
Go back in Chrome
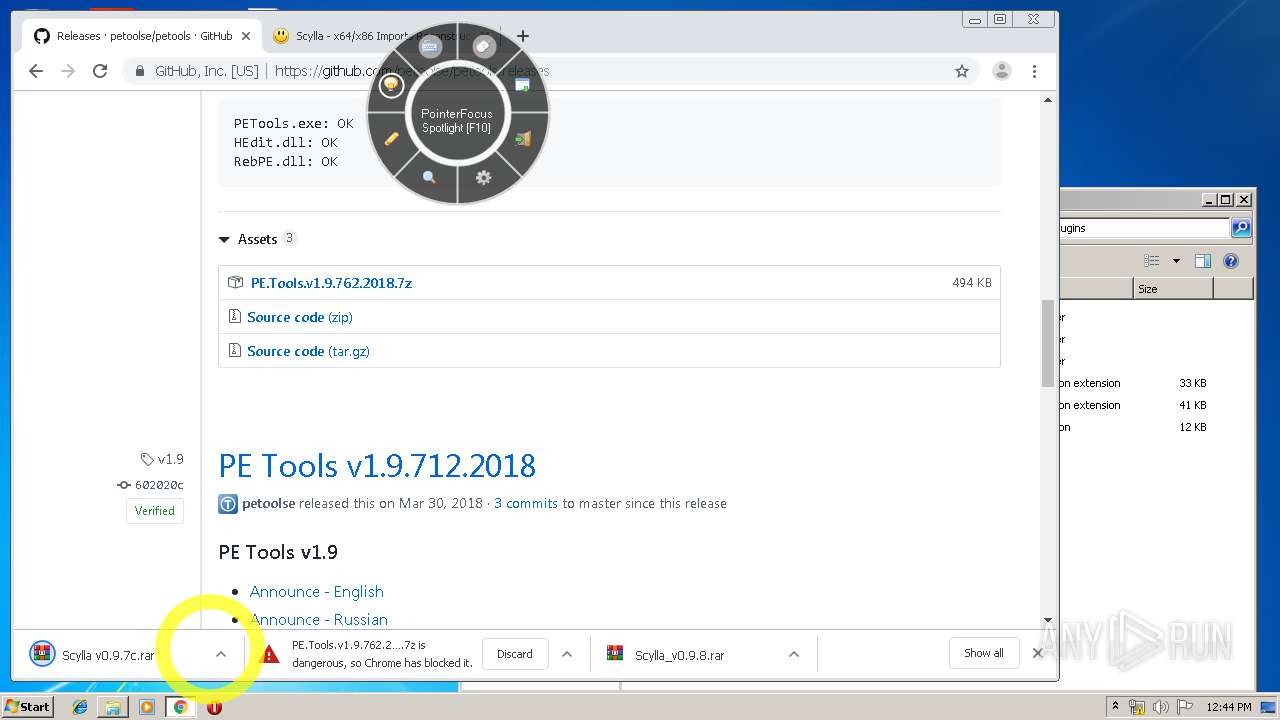[x=36, y=71]
